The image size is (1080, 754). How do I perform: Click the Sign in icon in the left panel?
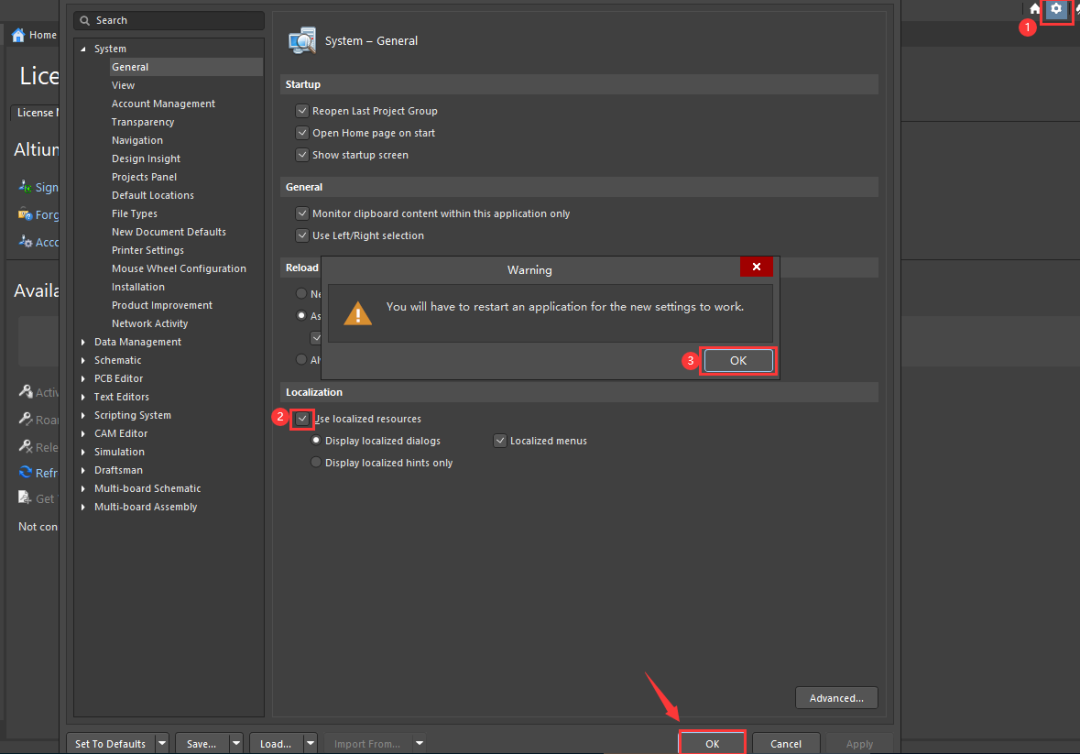[x=26, y=187]
